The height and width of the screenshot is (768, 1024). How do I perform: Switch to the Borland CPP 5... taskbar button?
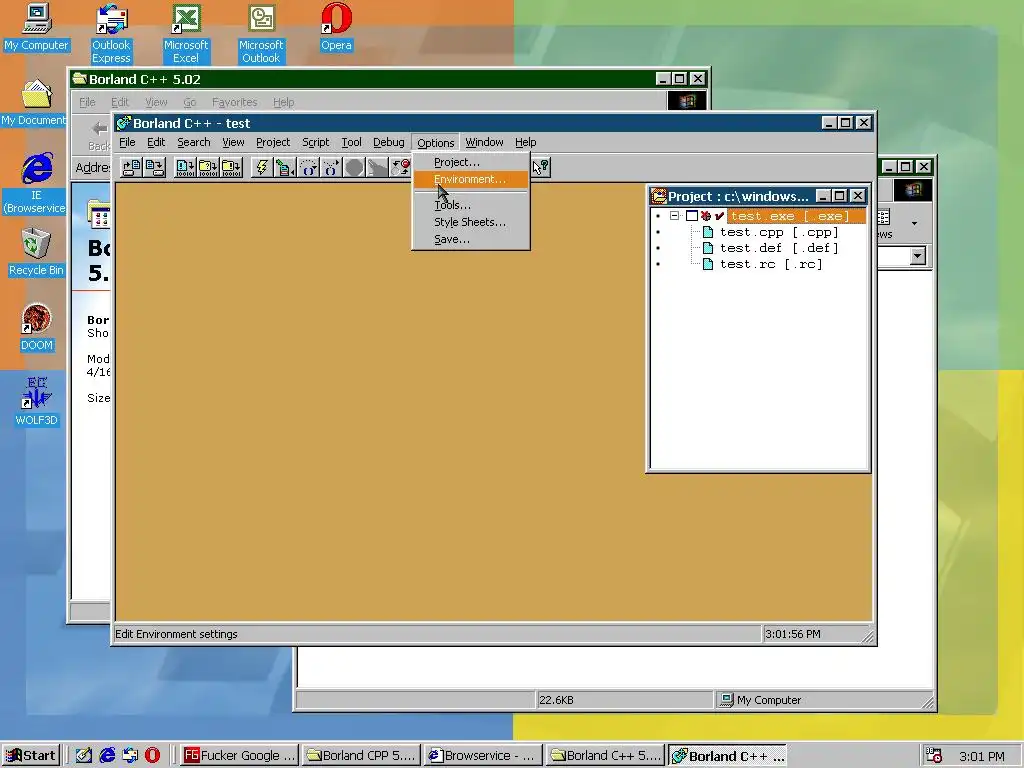[361, 756]
